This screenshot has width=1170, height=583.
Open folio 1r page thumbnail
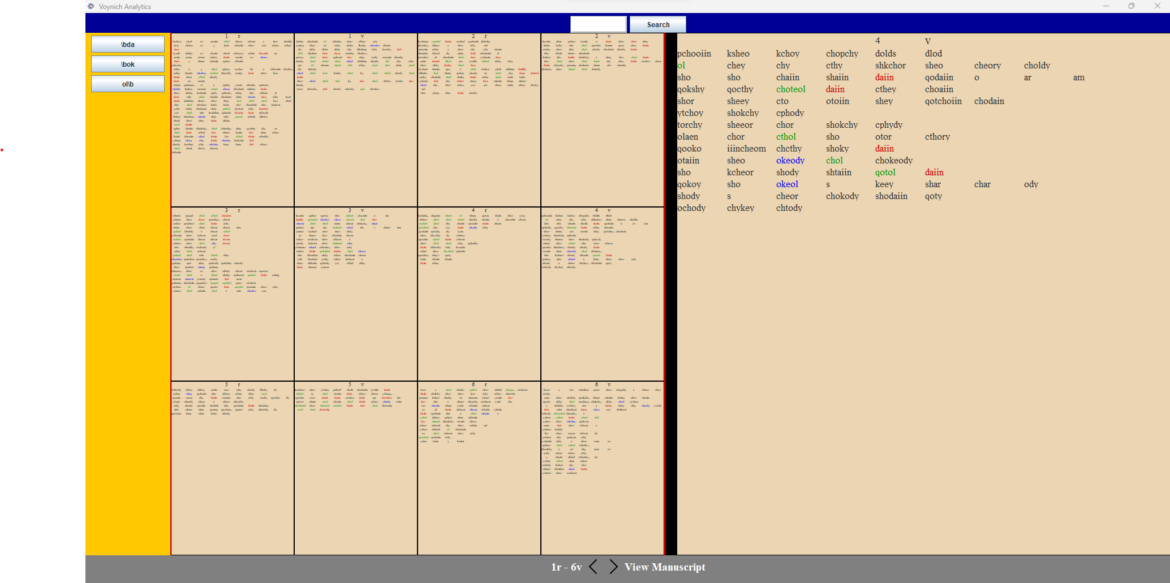[232, 119]
